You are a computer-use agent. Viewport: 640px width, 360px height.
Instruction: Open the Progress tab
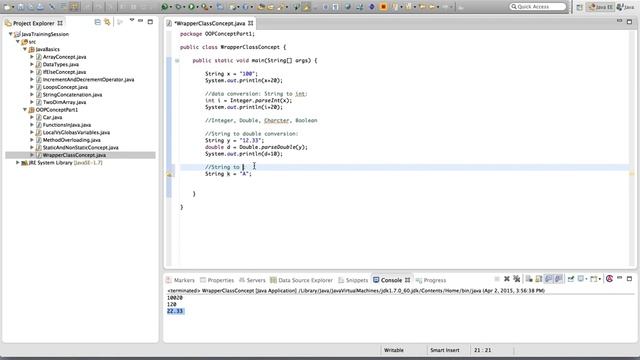[431, 280]
